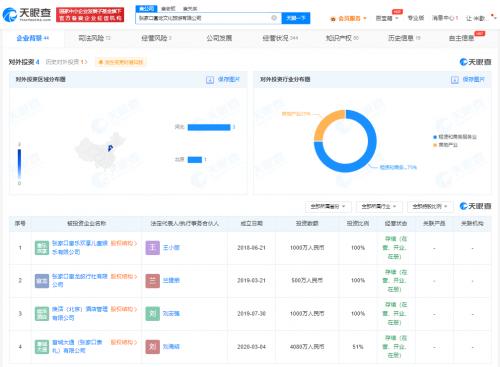Click the 北京 bar in the region chart
The image size is (500, 367).
[195, 160]
